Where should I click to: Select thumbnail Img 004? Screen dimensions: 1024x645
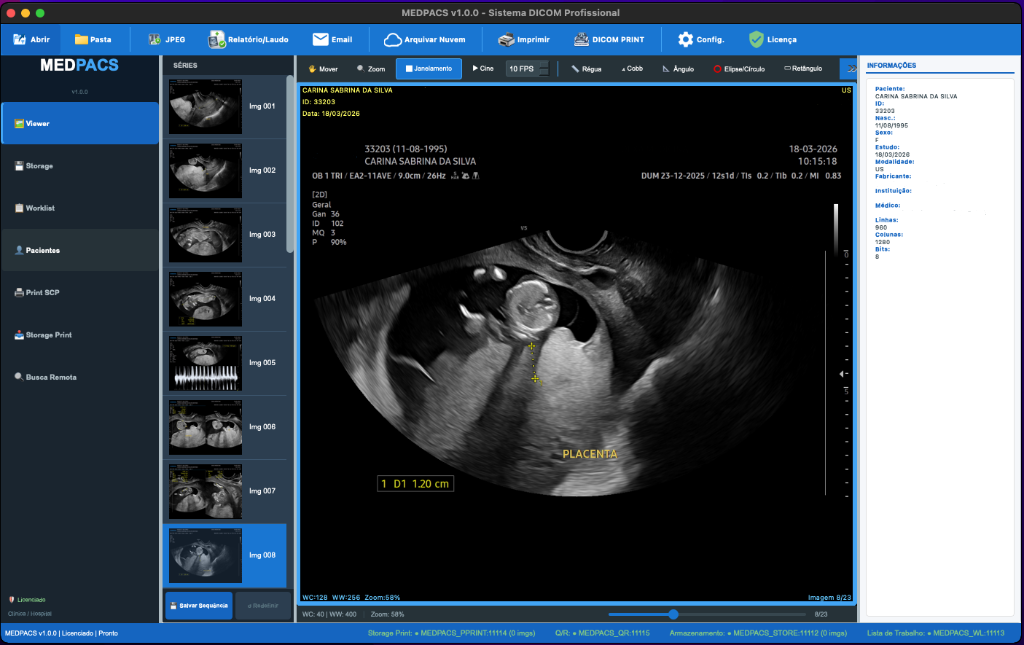point(225,298)
